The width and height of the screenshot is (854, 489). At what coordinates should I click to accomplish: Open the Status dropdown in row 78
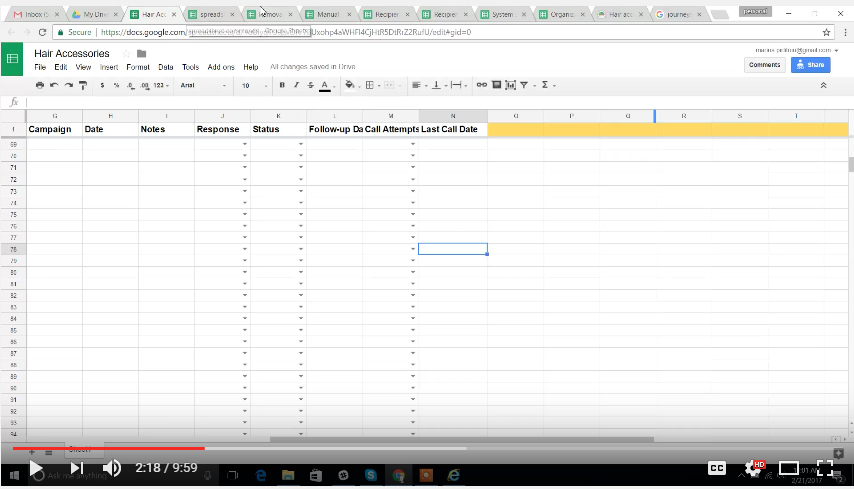click(301, 249)
